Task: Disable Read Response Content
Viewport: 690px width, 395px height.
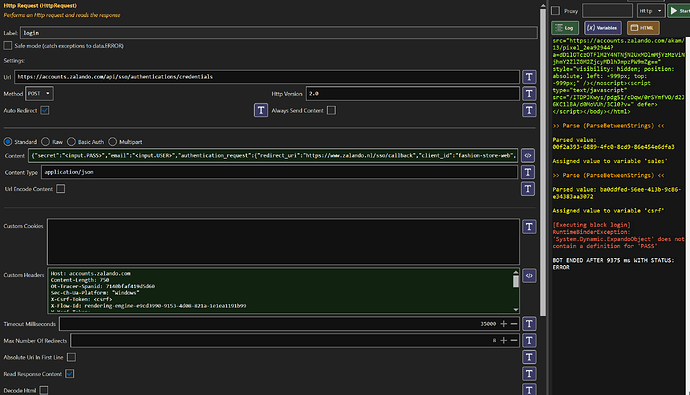Action: [70, 374]
